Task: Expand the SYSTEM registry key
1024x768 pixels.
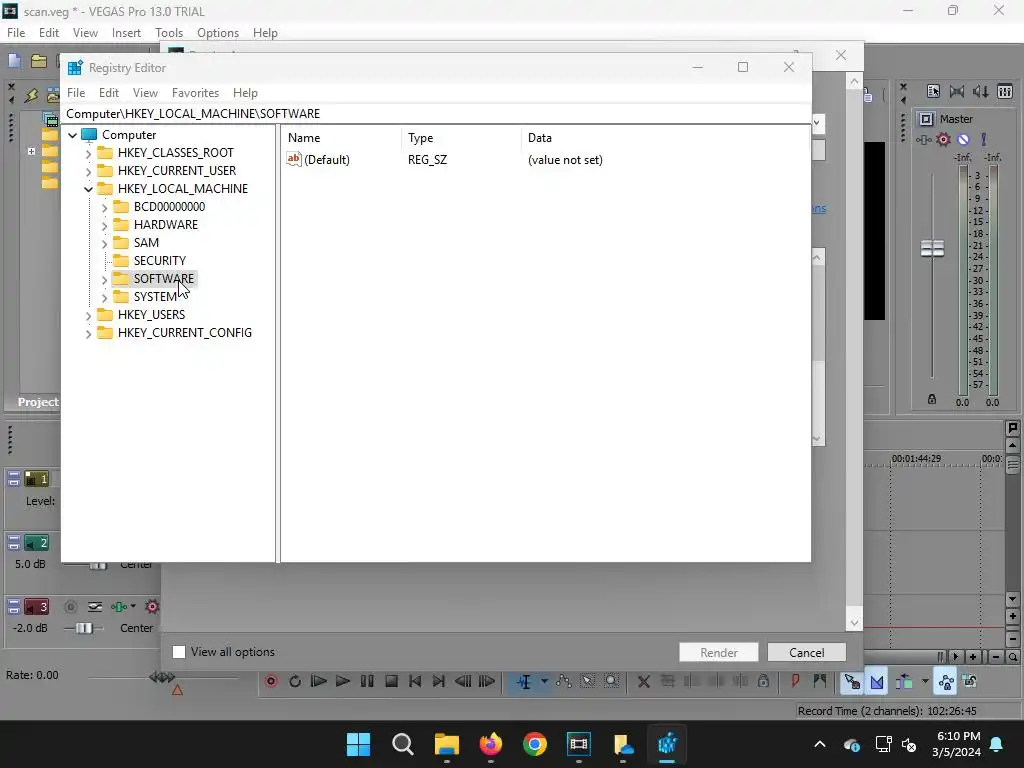Action: coord(104,297)
